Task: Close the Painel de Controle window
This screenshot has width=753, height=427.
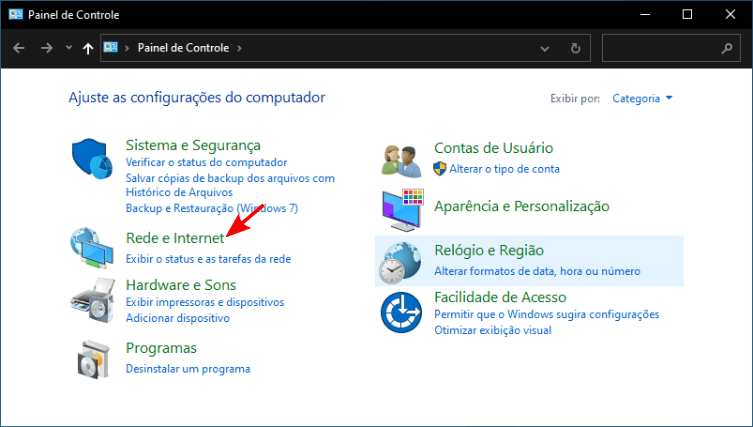Action: pos(730,14)
